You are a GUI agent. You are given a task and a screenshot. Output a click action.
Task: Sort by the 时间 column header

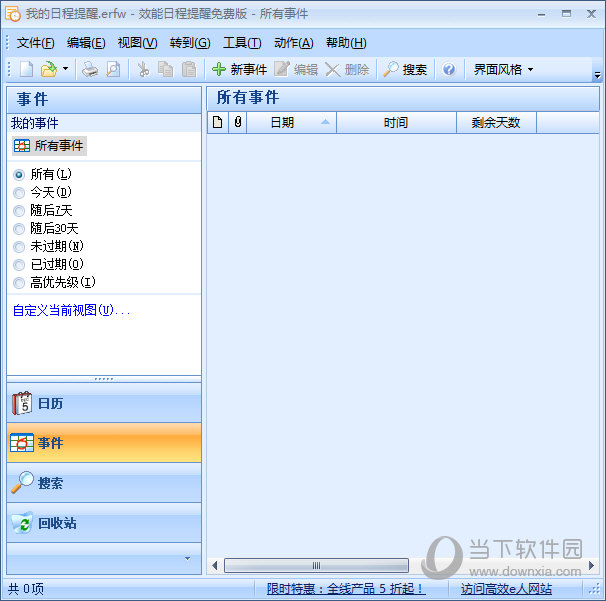396,123
